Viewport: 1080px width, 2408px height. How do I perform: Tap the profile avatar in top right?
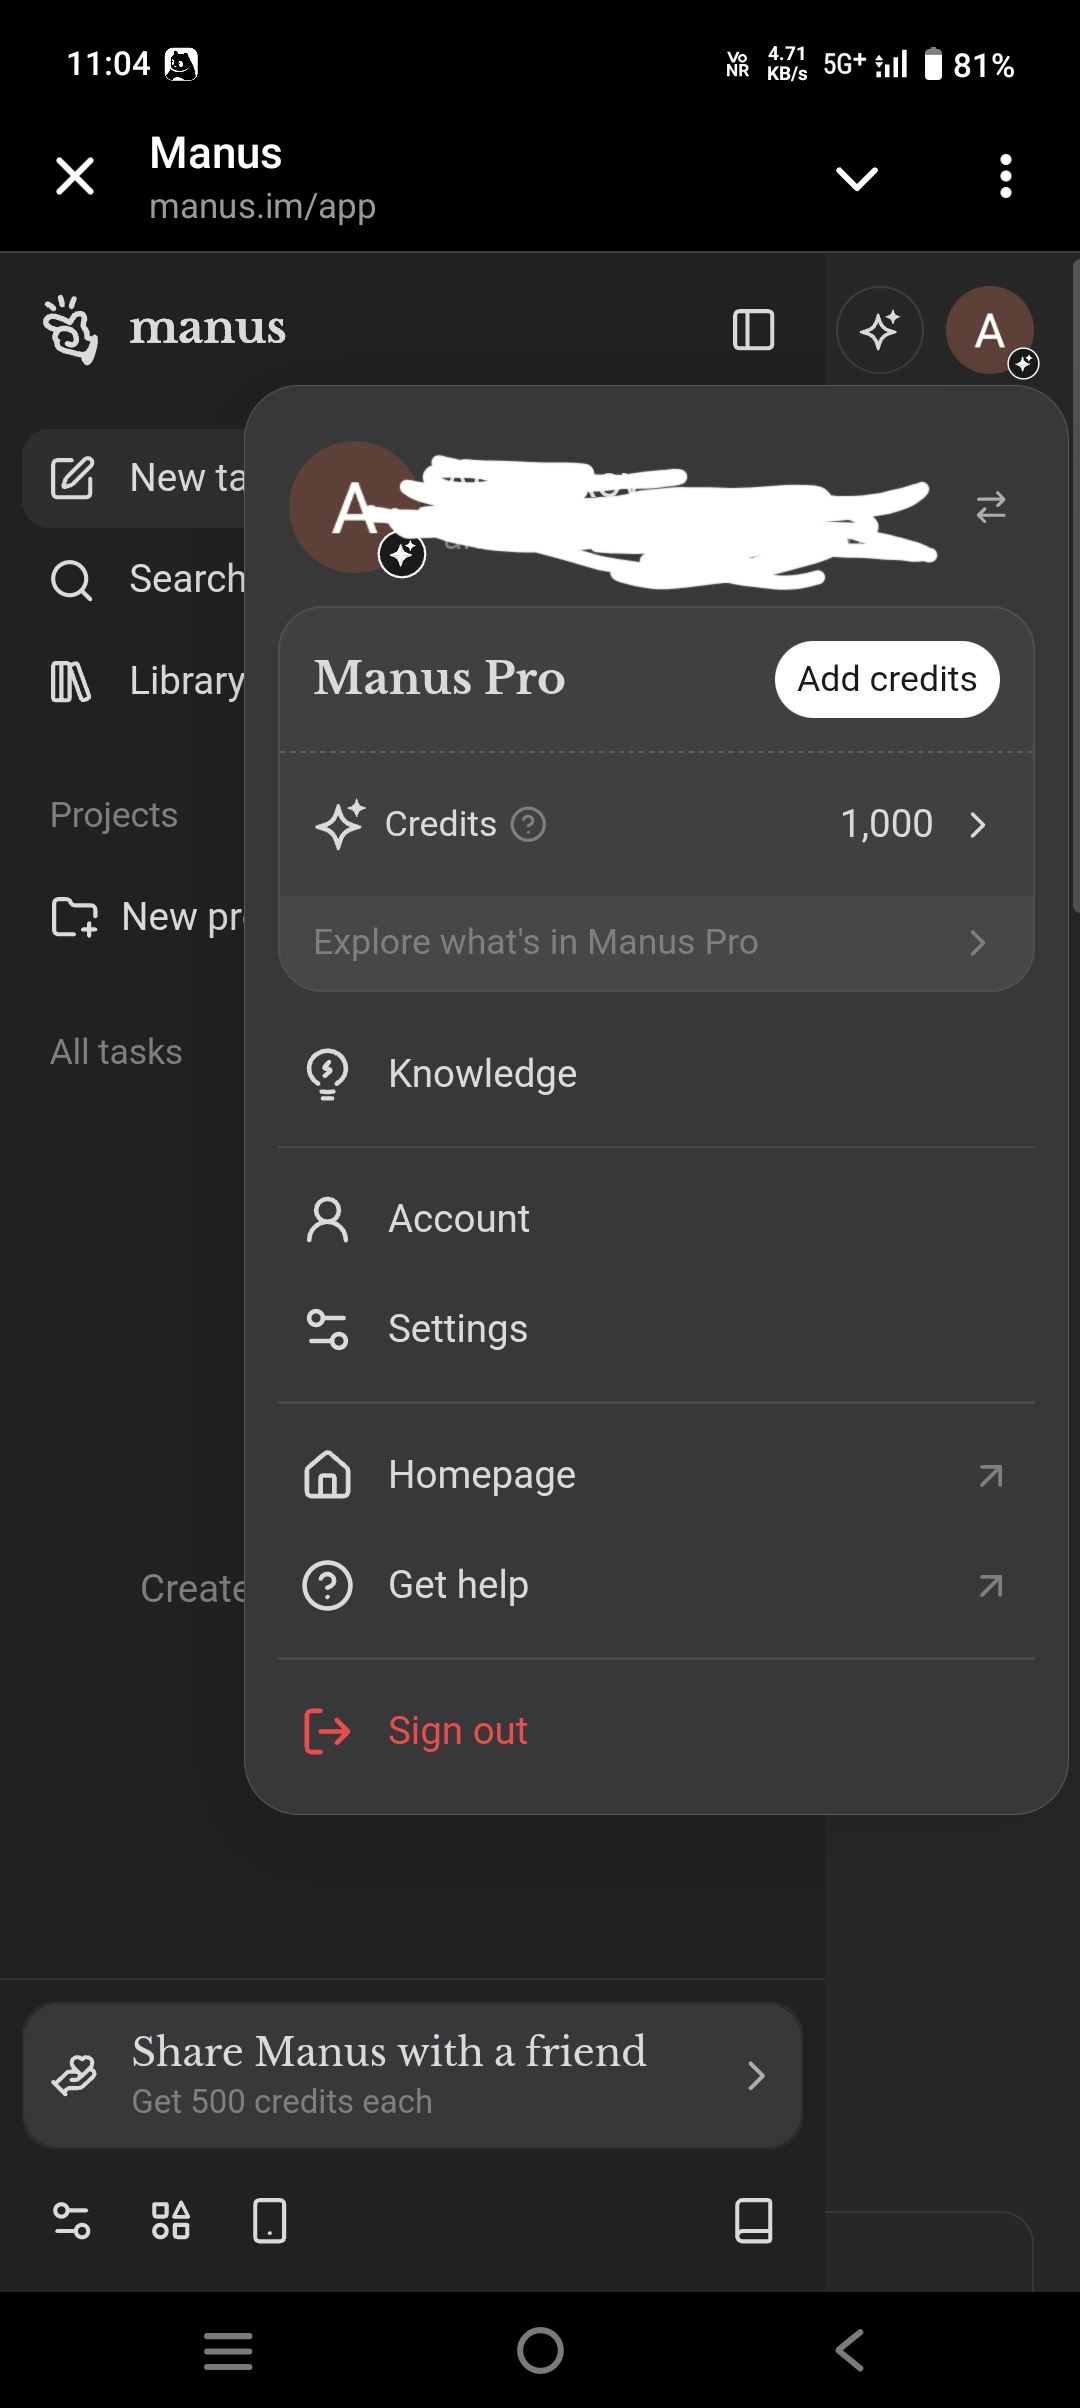tap(989, 330)
